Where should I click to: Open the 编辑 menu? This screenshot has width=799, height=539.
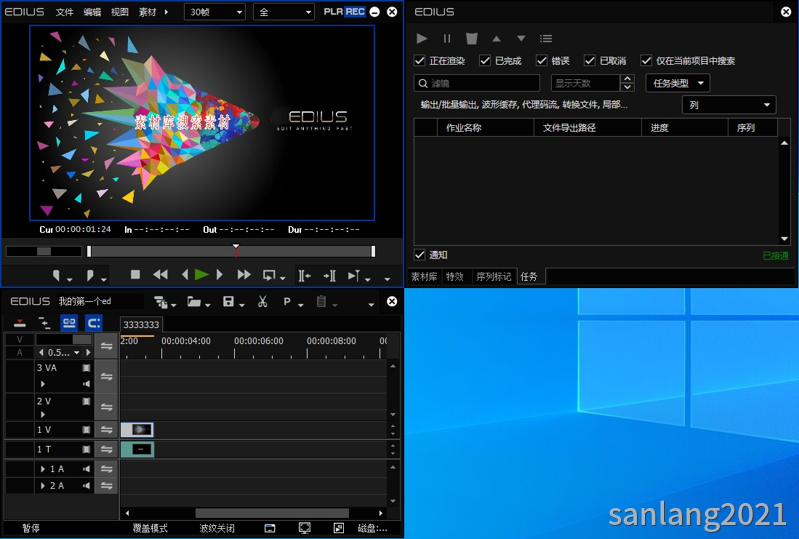pos(92,12)
